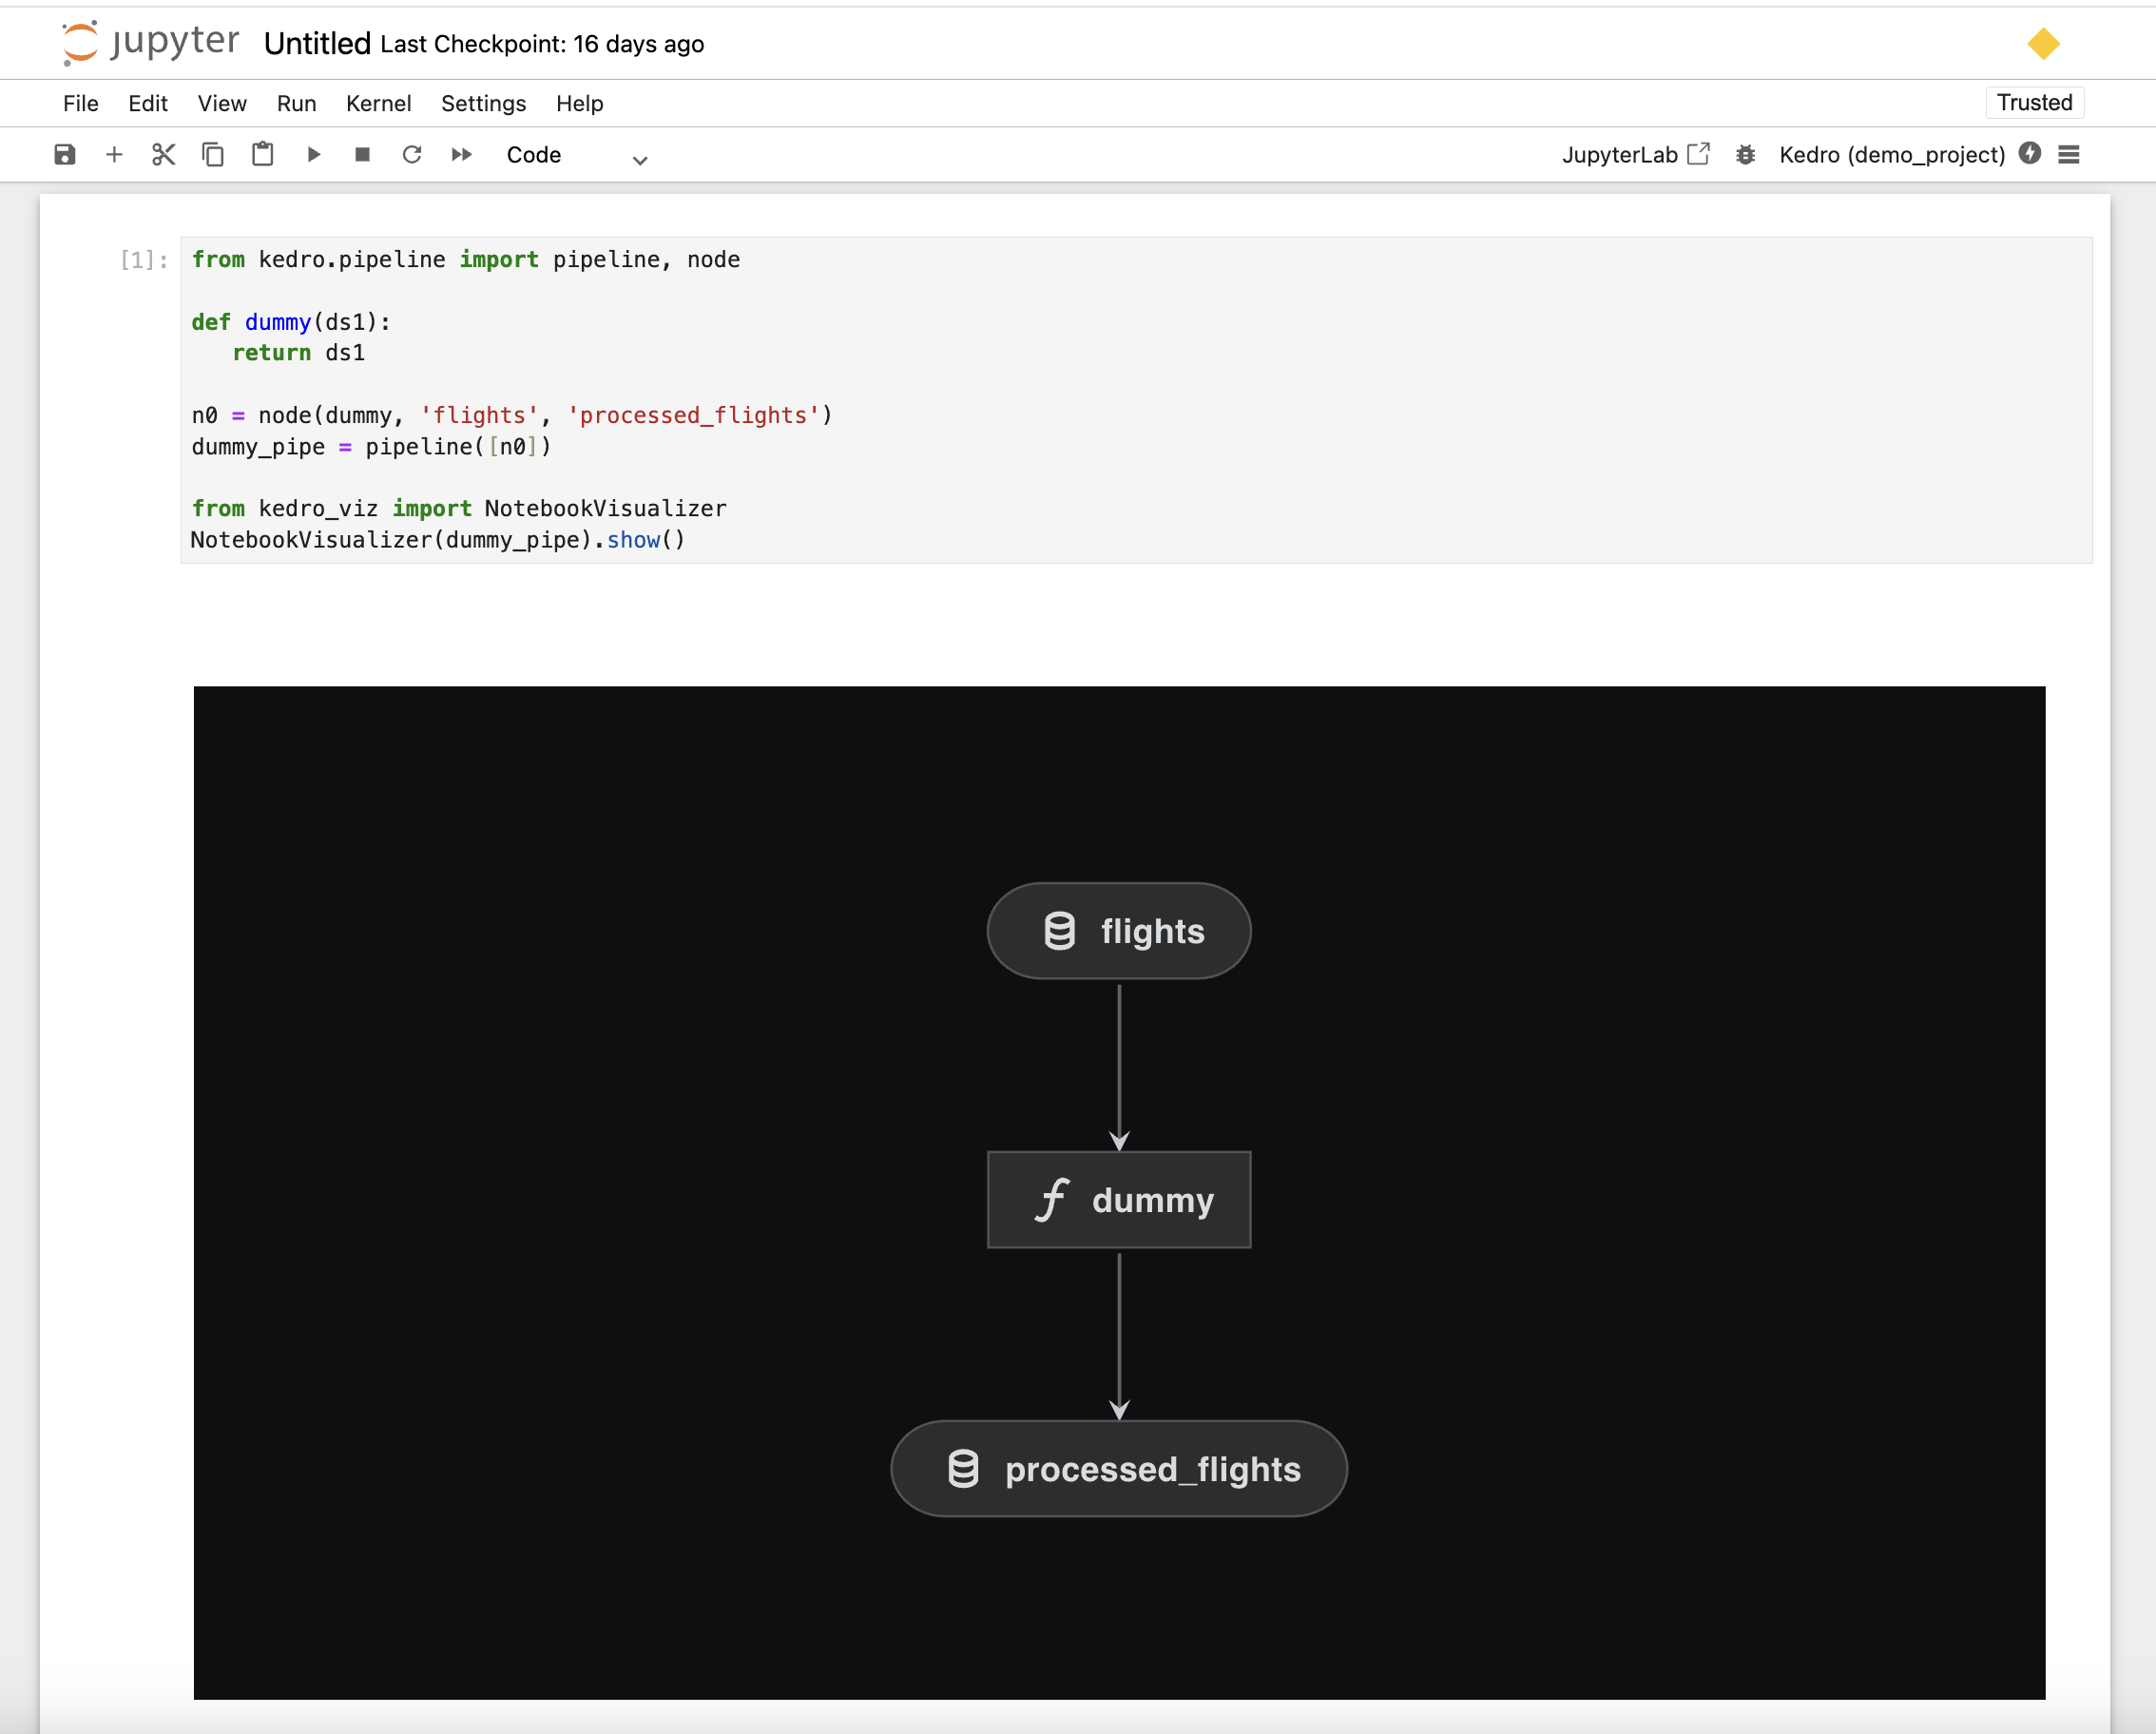Open the Help menu
The width and height of the screenshot is (2156, 1734).
pos(580,104)
